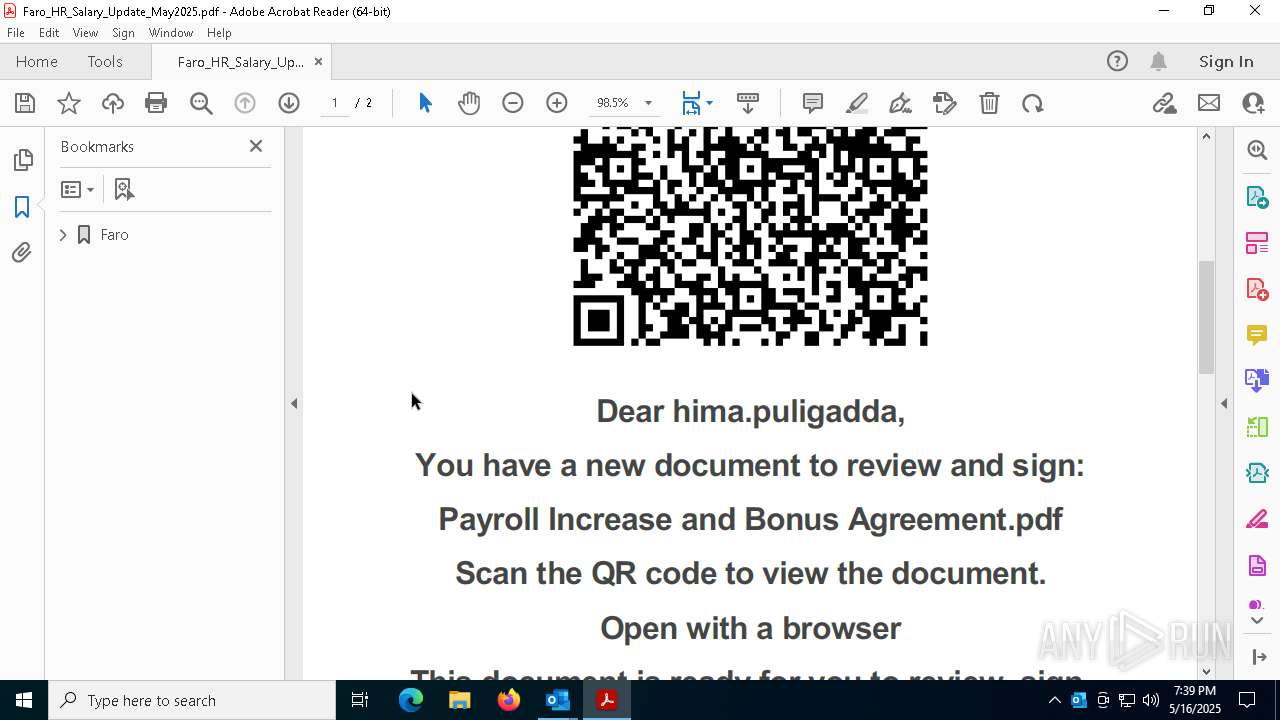Switch to the Tools tab

tap(105, 62)
